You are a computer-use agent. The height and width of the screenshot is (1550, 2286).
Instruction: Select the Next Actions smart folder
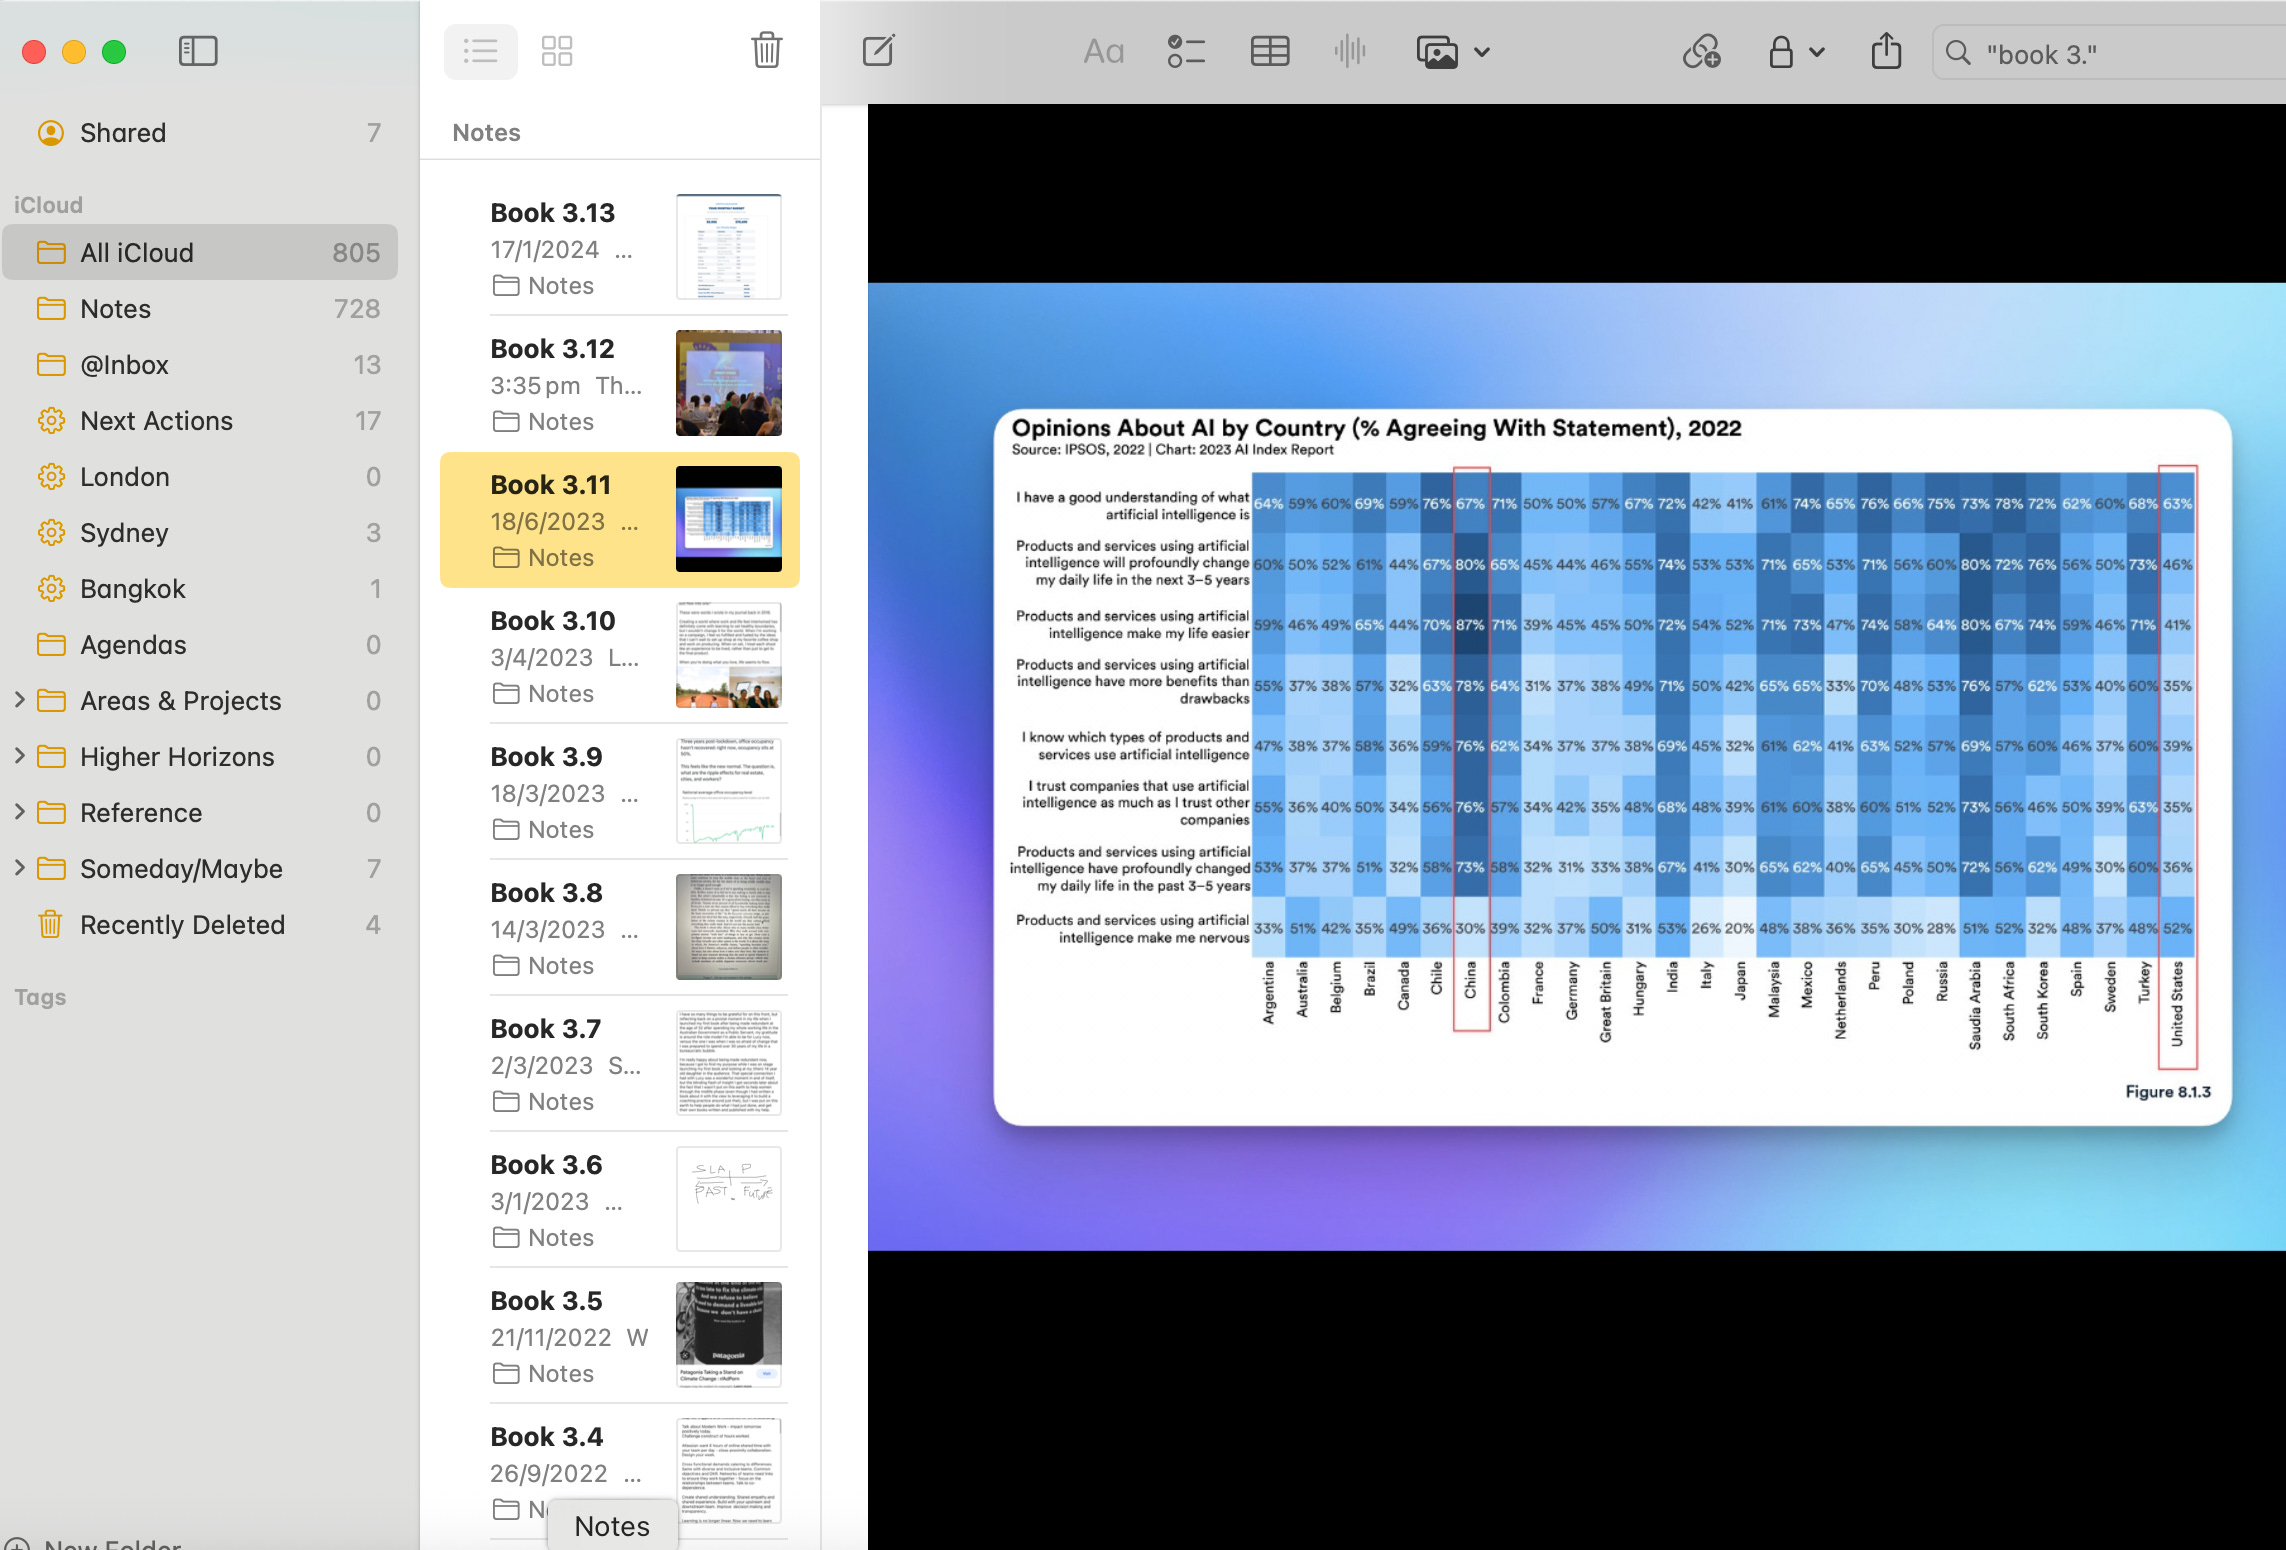(x=156, y=421)
